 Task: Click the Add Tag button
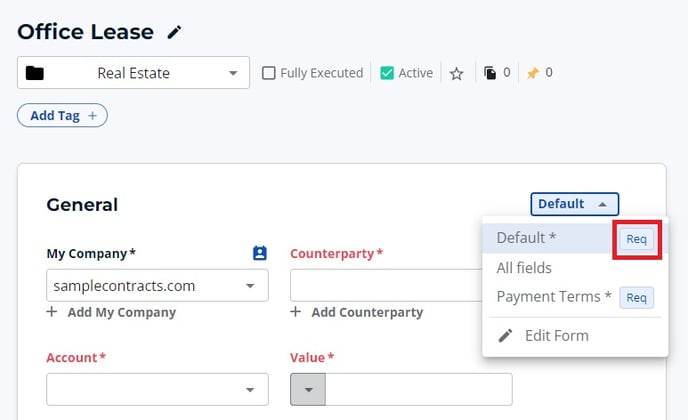(62, 116)
